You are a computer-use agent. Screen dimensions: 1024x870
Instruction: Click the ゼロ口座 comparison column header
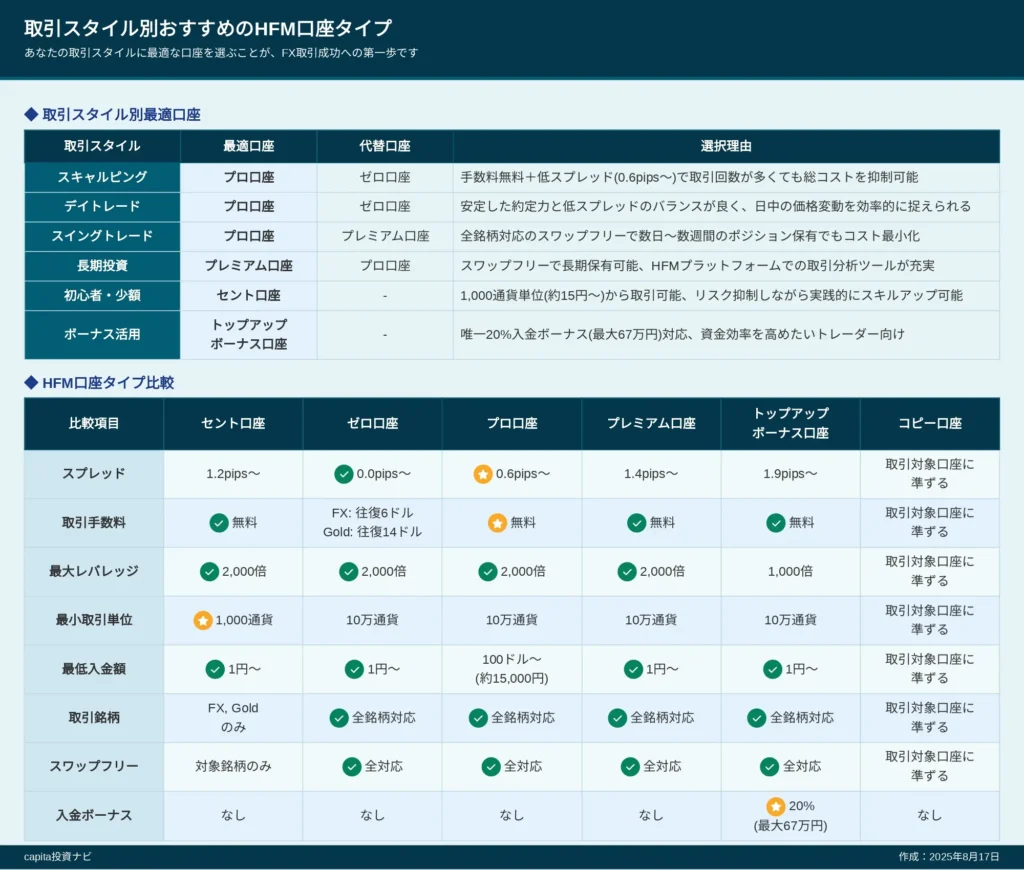coord(372,423)
